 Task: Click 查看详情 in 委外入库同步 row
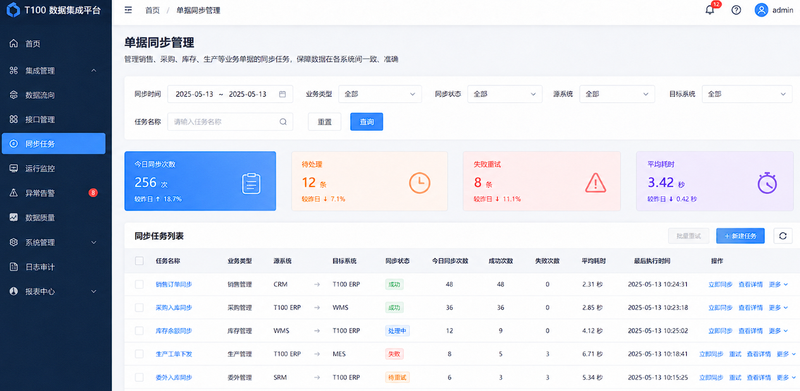(759, 377)
